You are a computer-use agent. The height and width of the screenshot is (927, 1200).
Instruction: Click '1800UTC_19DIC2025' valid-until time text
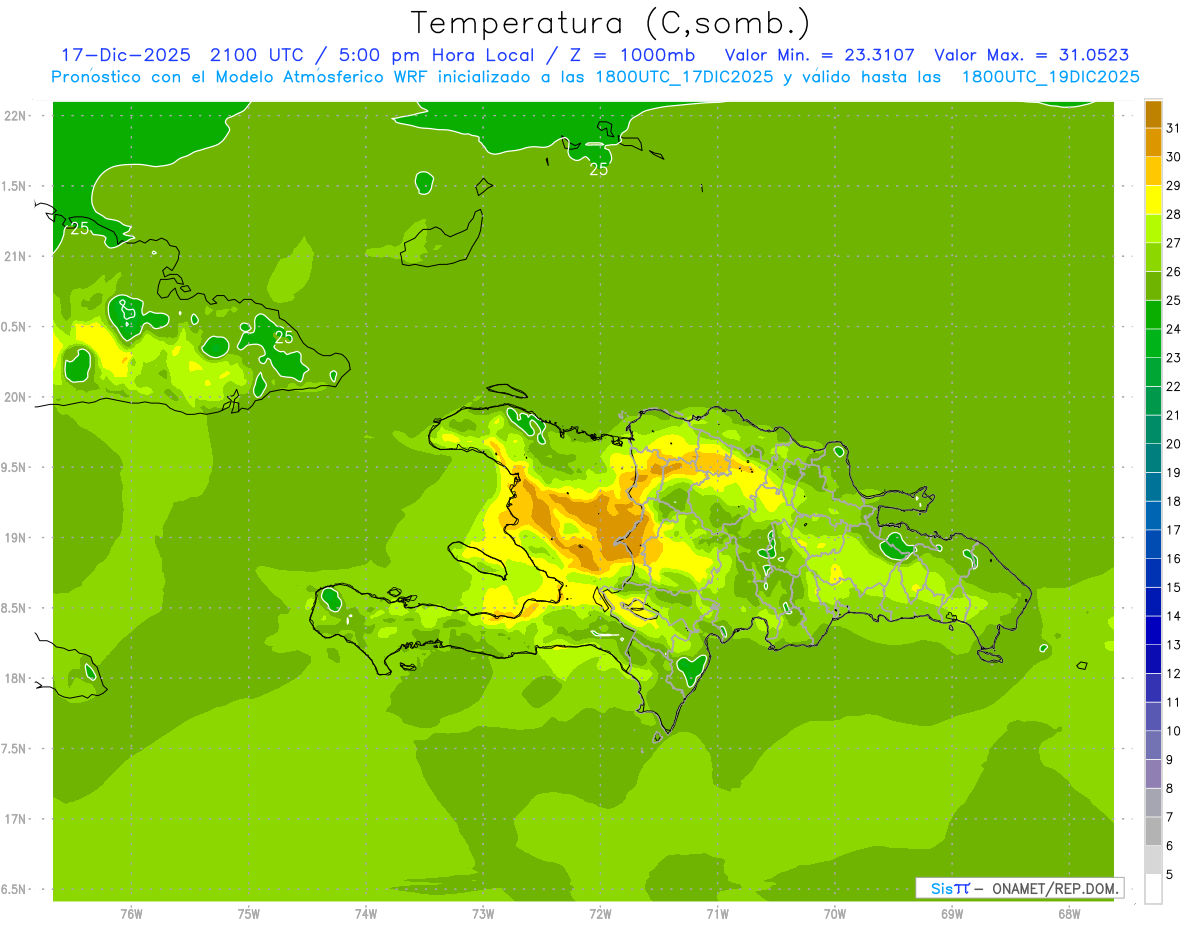(x=1050, y=77)
